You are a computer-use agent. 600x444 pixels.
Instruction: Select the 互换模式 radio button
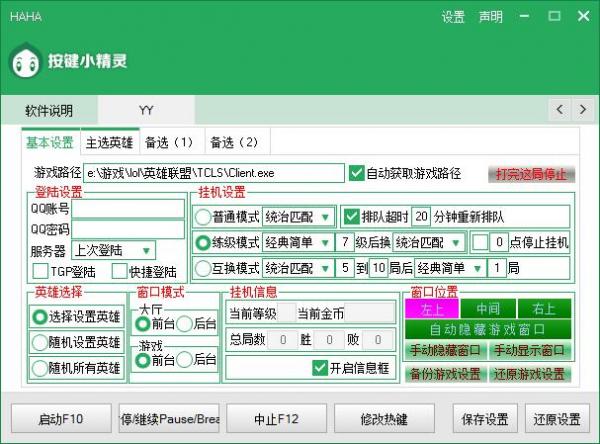coord(203,268)
